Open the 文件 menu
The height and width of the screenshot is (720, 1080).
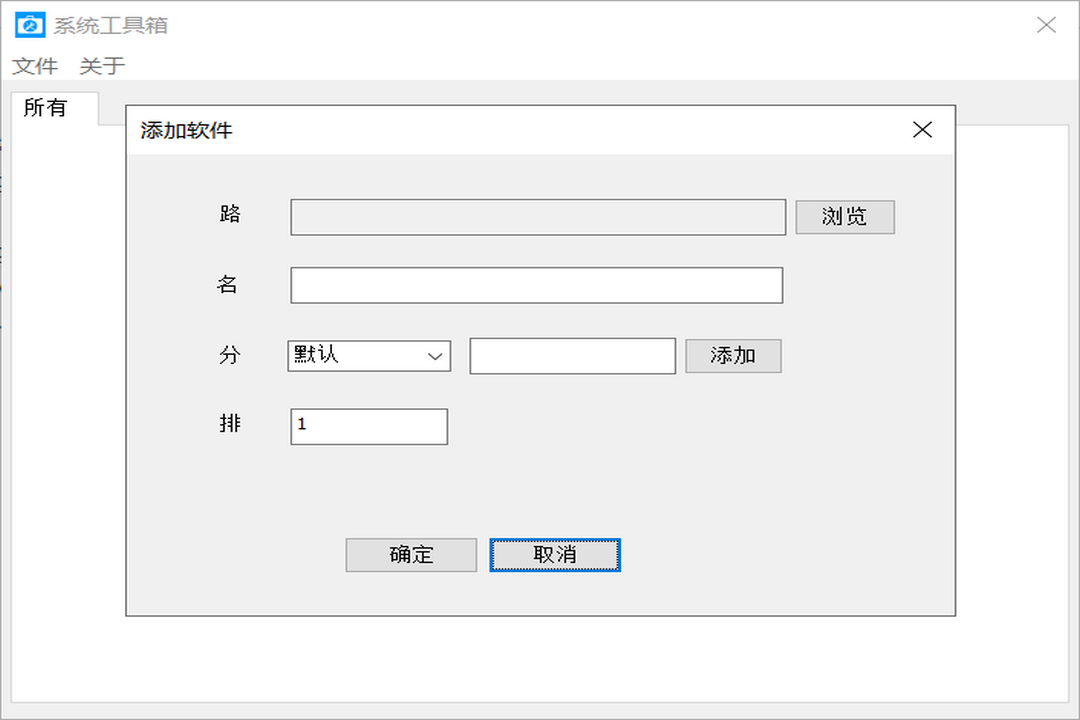click(x=34, y=66)
